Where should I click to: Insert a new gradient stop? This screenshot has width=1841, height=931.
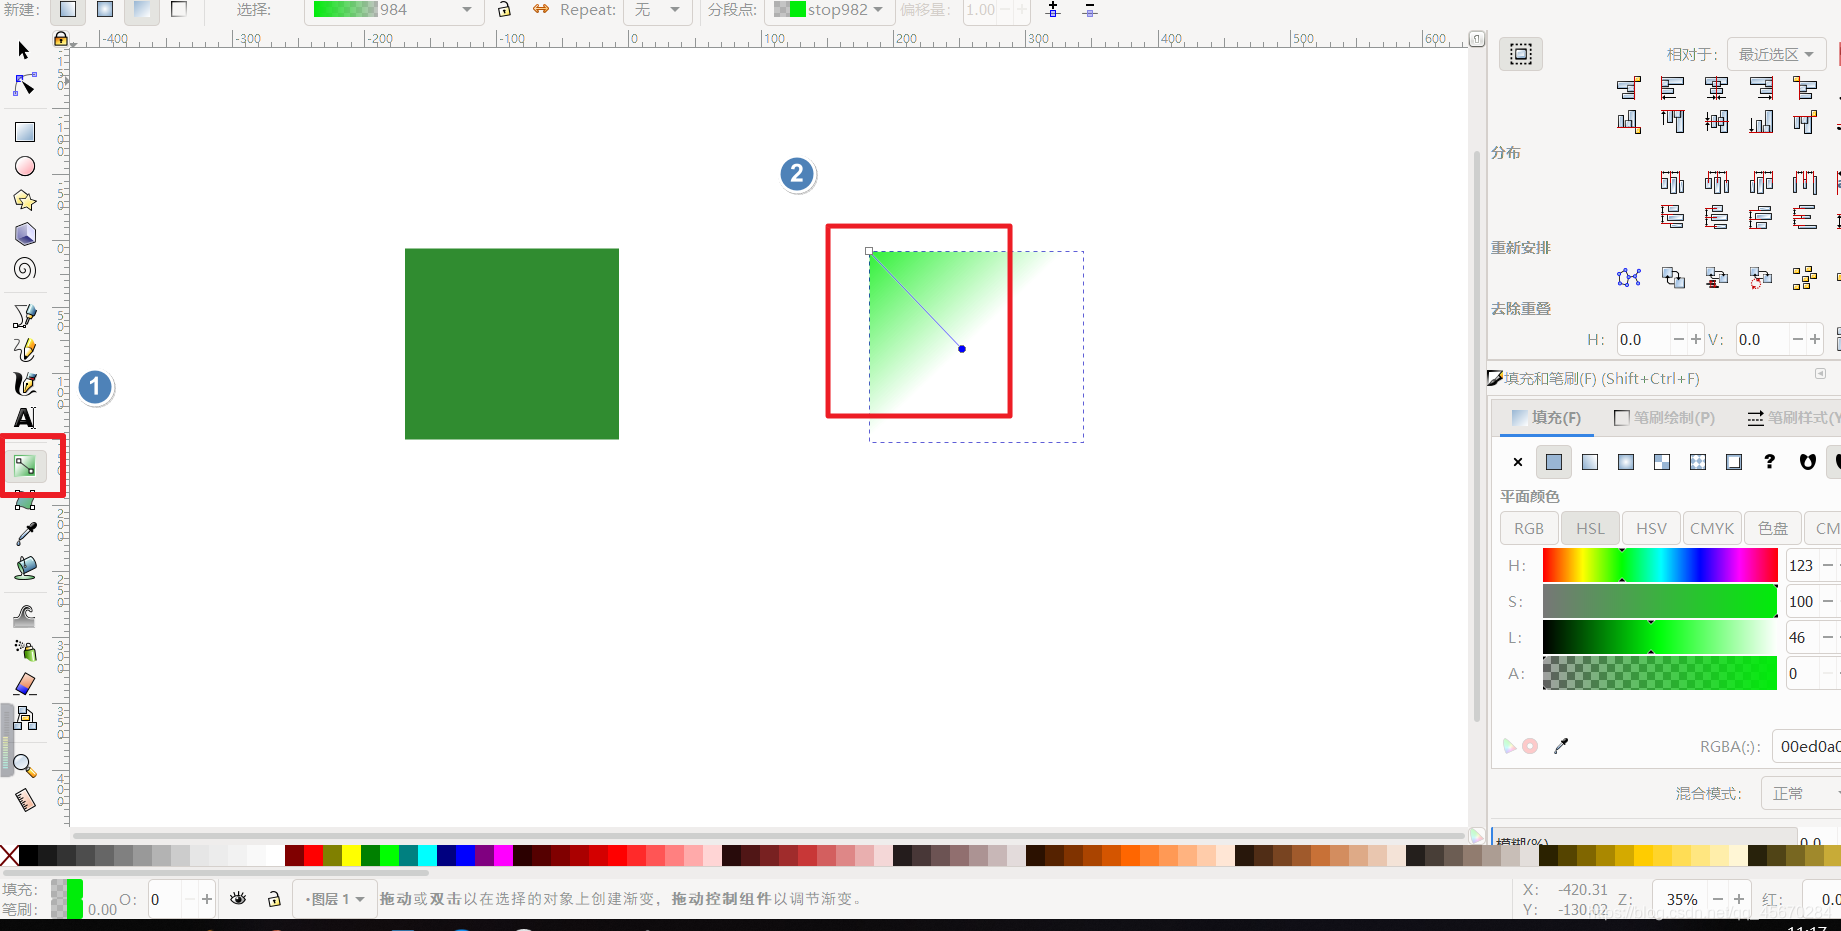[x=1053, y=10]
